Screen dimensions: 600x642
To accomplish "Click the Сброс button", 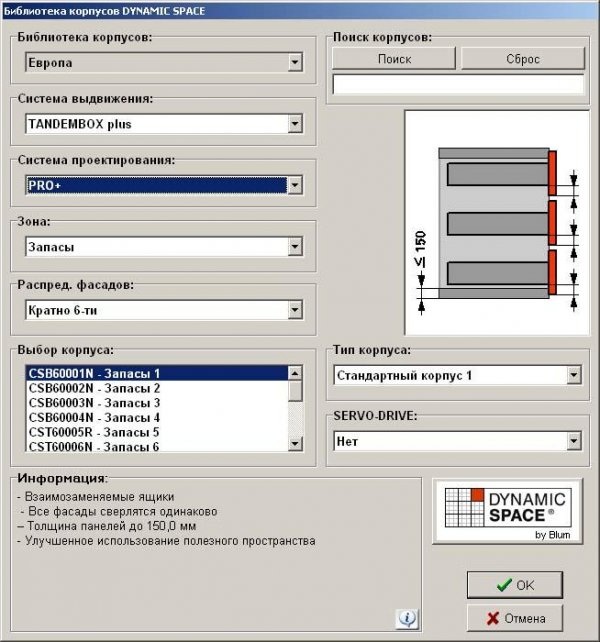I will pyautogui.click(x=523, y=59).
